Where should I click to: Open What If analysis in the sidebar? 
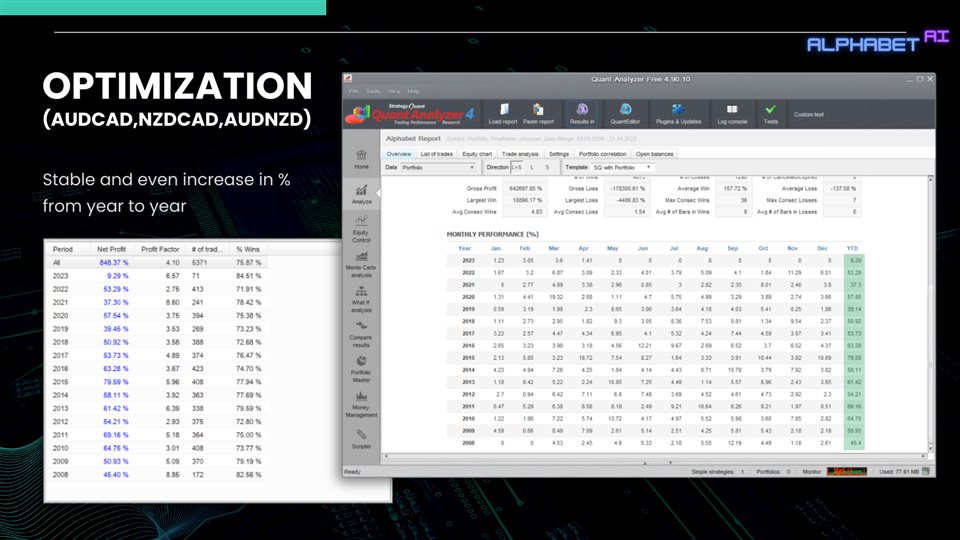click(361, 299)
